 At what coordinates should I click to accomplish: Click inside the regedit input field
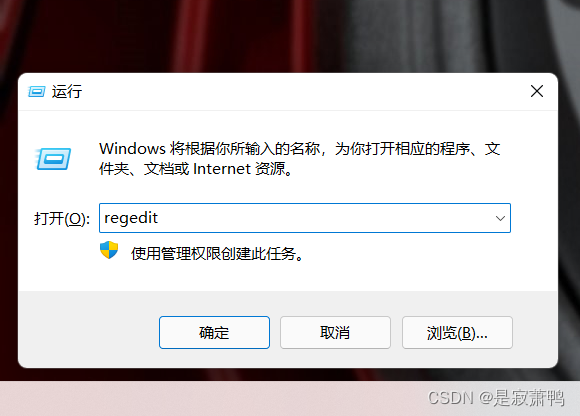click(305, 218)
